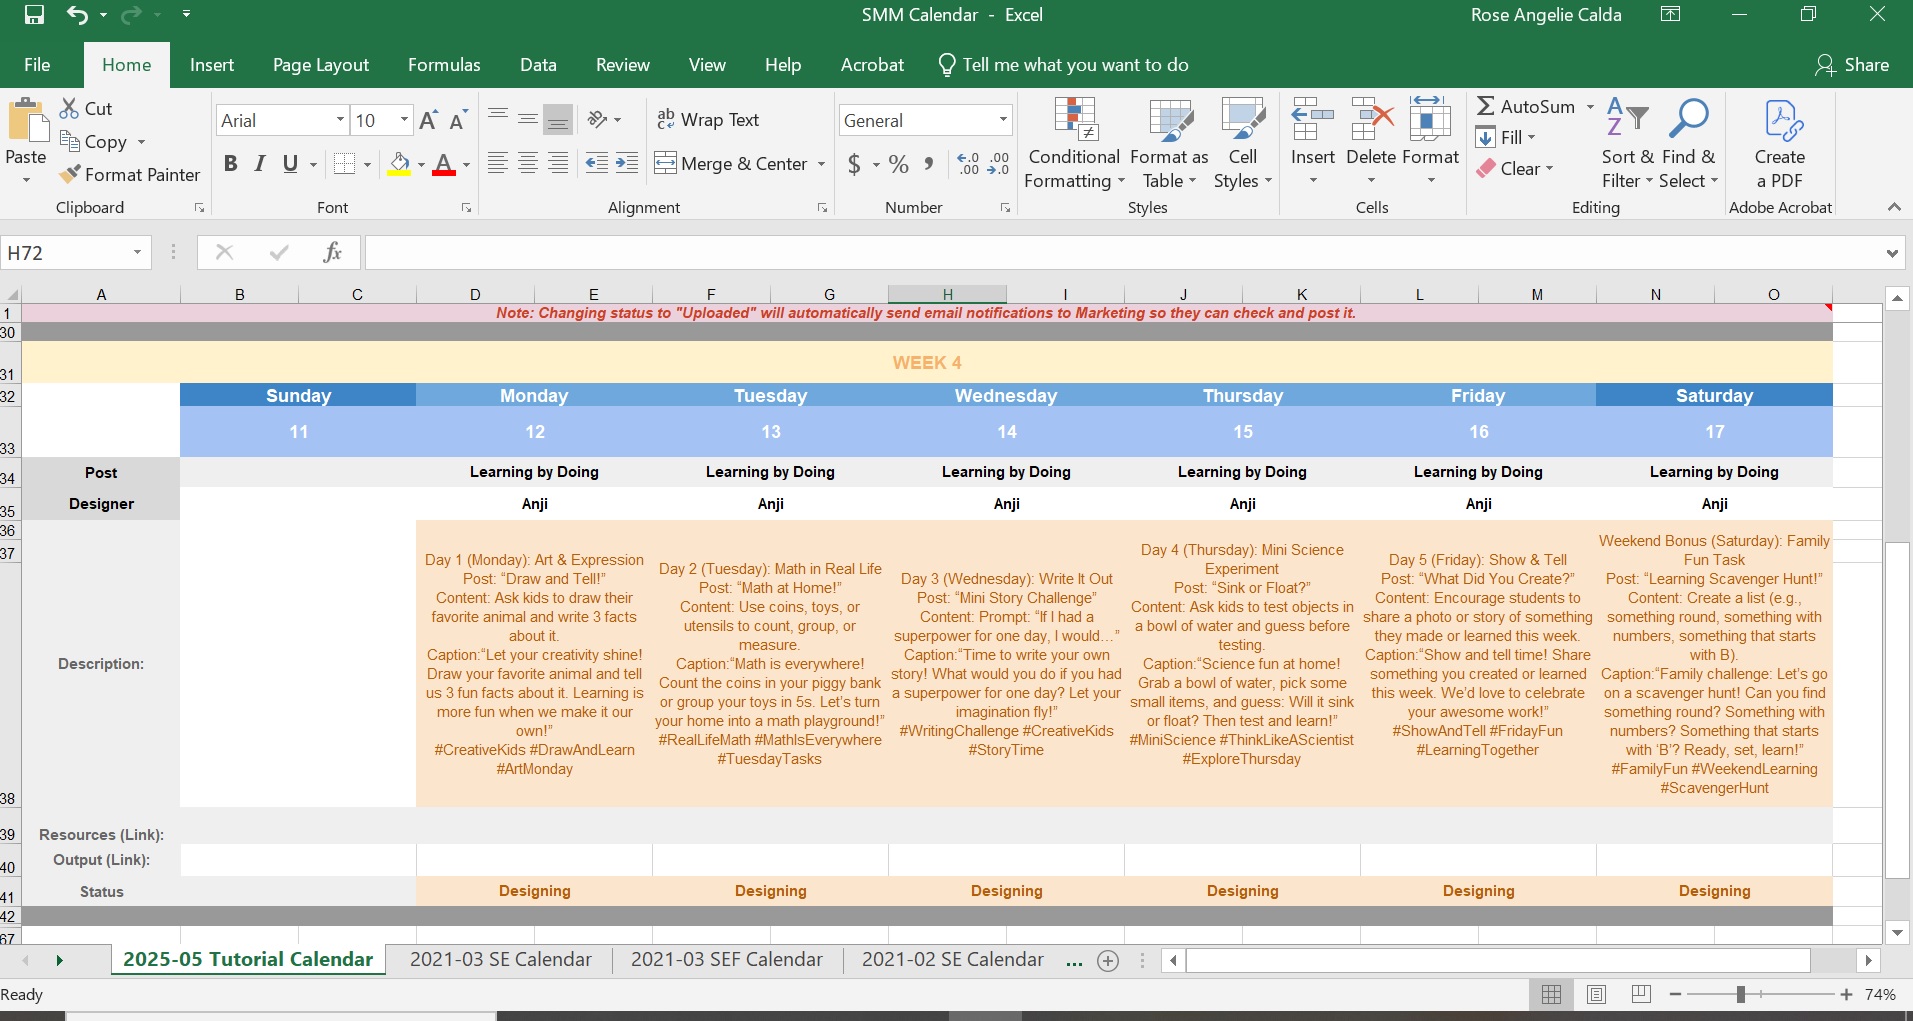Click Create a PDF Acrobat icon
Viewport: 1913px width, 1021px height.
(x=1782, y=121)
